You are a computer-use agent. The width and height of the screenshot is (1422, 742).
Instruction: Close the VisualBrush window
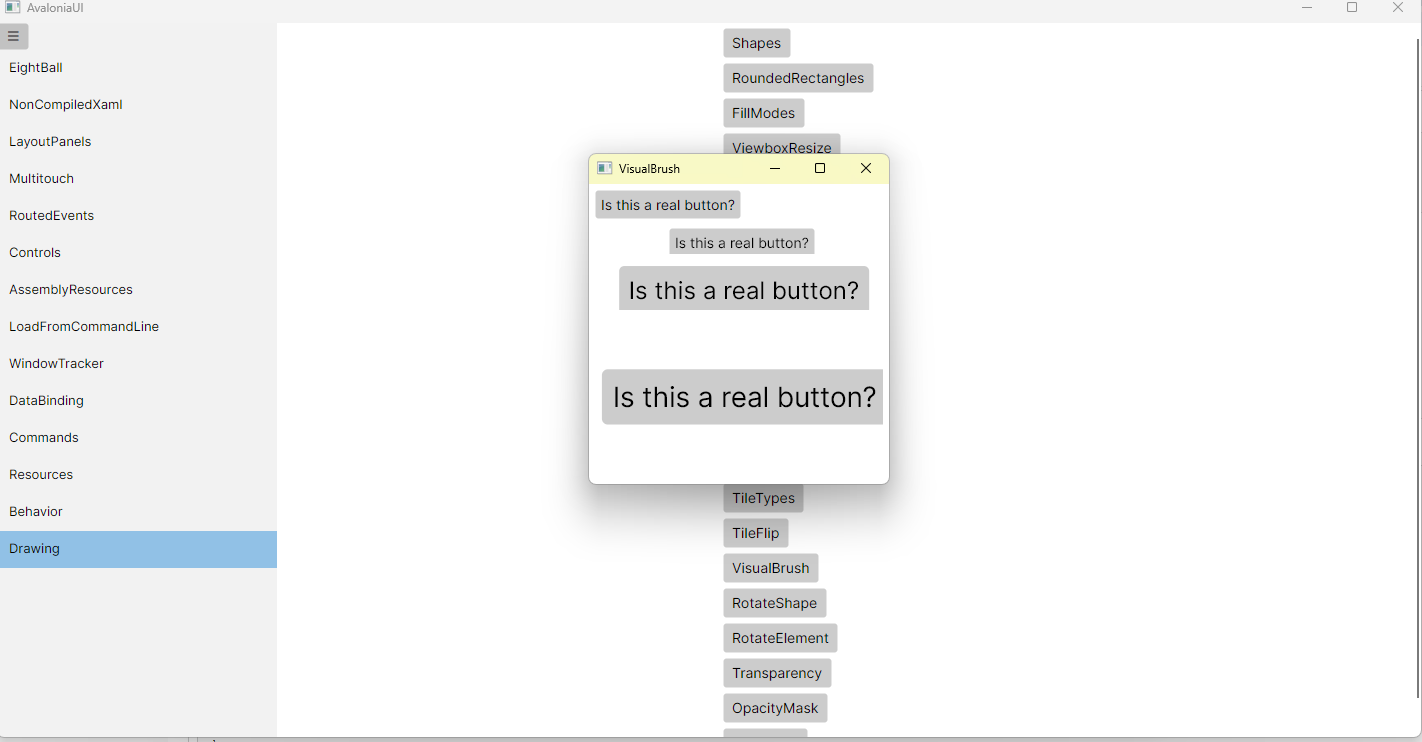tap(866, 168)
